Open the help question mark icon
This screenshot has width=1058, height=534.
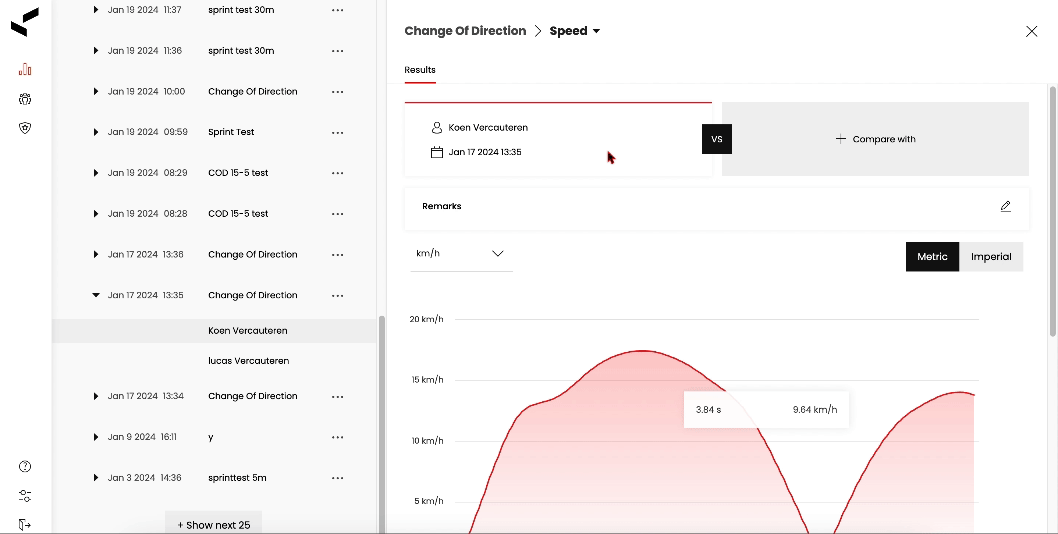coord(25,466)
